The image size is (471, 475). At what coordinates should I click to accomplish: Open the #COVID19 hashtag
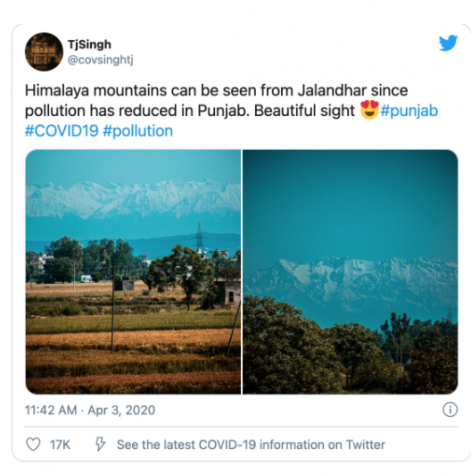62,131
